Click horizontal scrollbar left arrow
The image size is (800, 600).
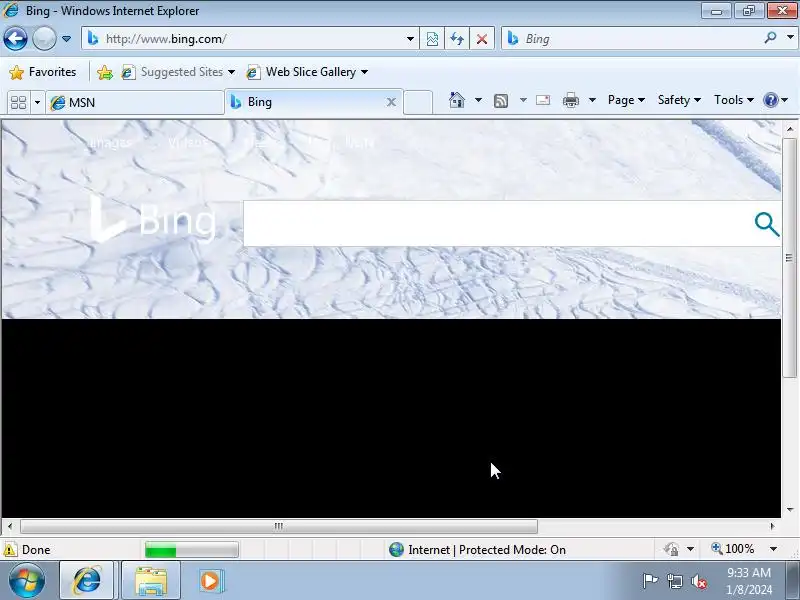[x=10, y=526]
